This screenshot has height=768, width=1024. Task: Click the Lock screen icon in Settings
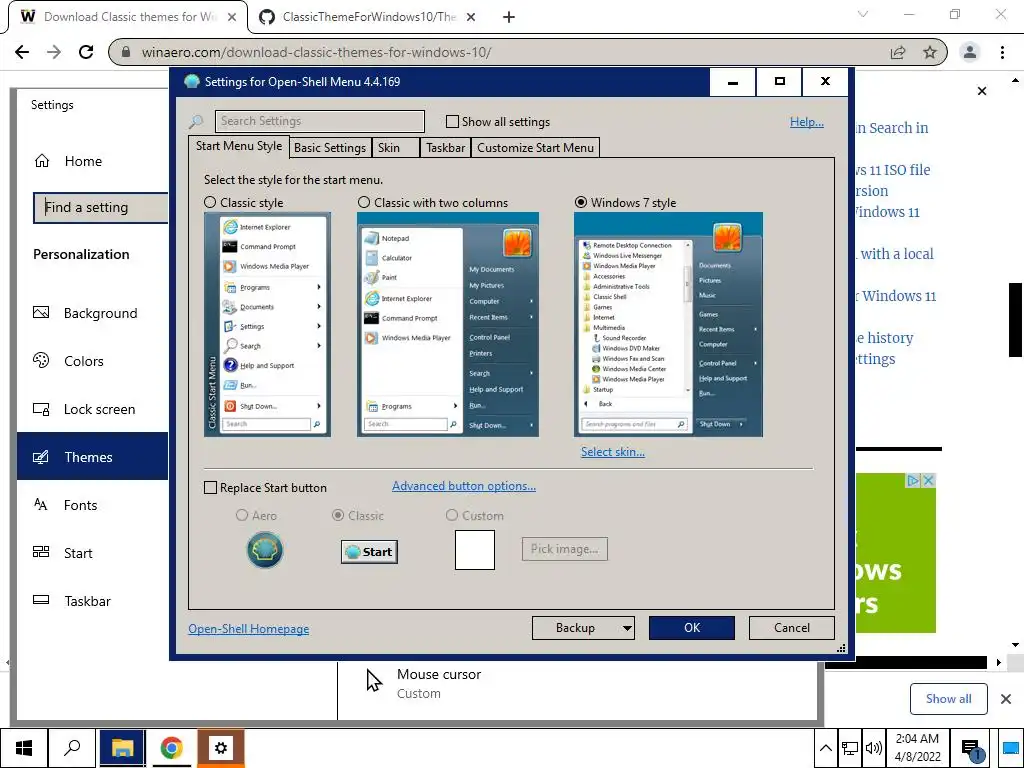(41, 409)
